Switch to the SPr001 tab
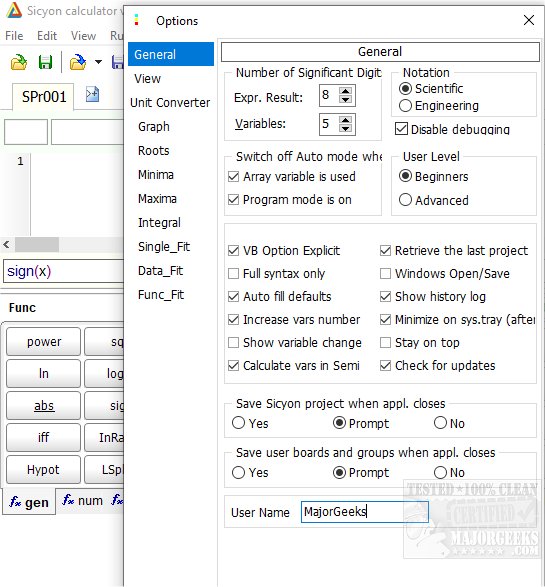 pos(43,97)
